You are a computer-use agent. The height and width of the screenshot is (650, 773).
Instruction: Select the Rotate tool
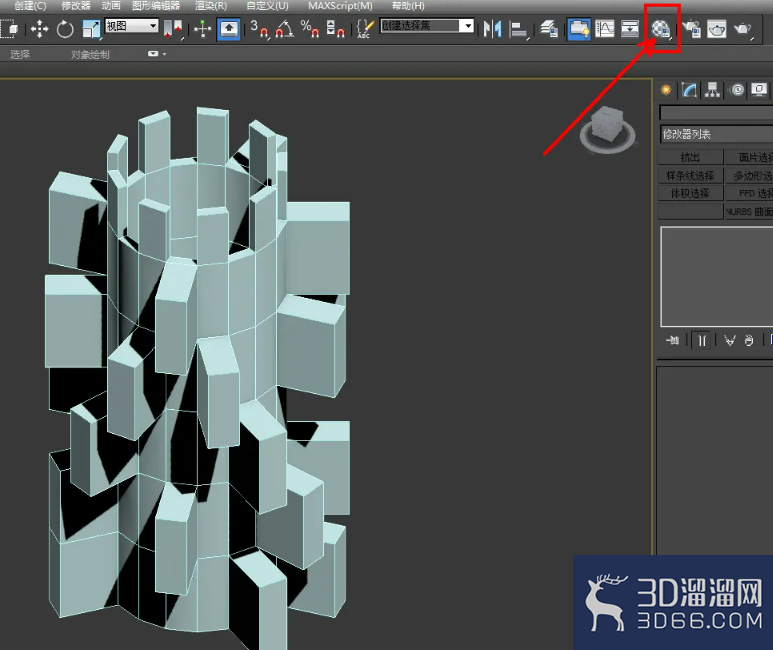click(65, 29)
